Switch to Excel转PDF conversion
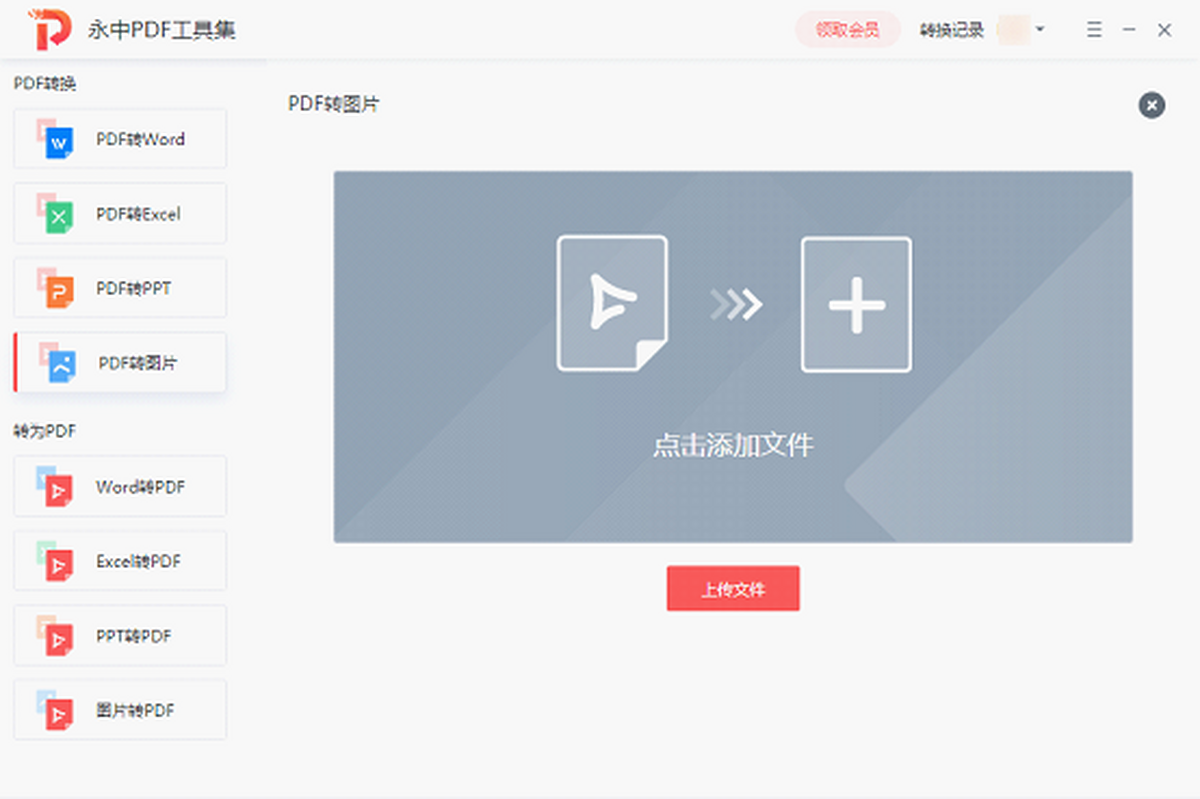Viewport: 1200px width, 799px height. pyautogui.click(x=138, y=562)
